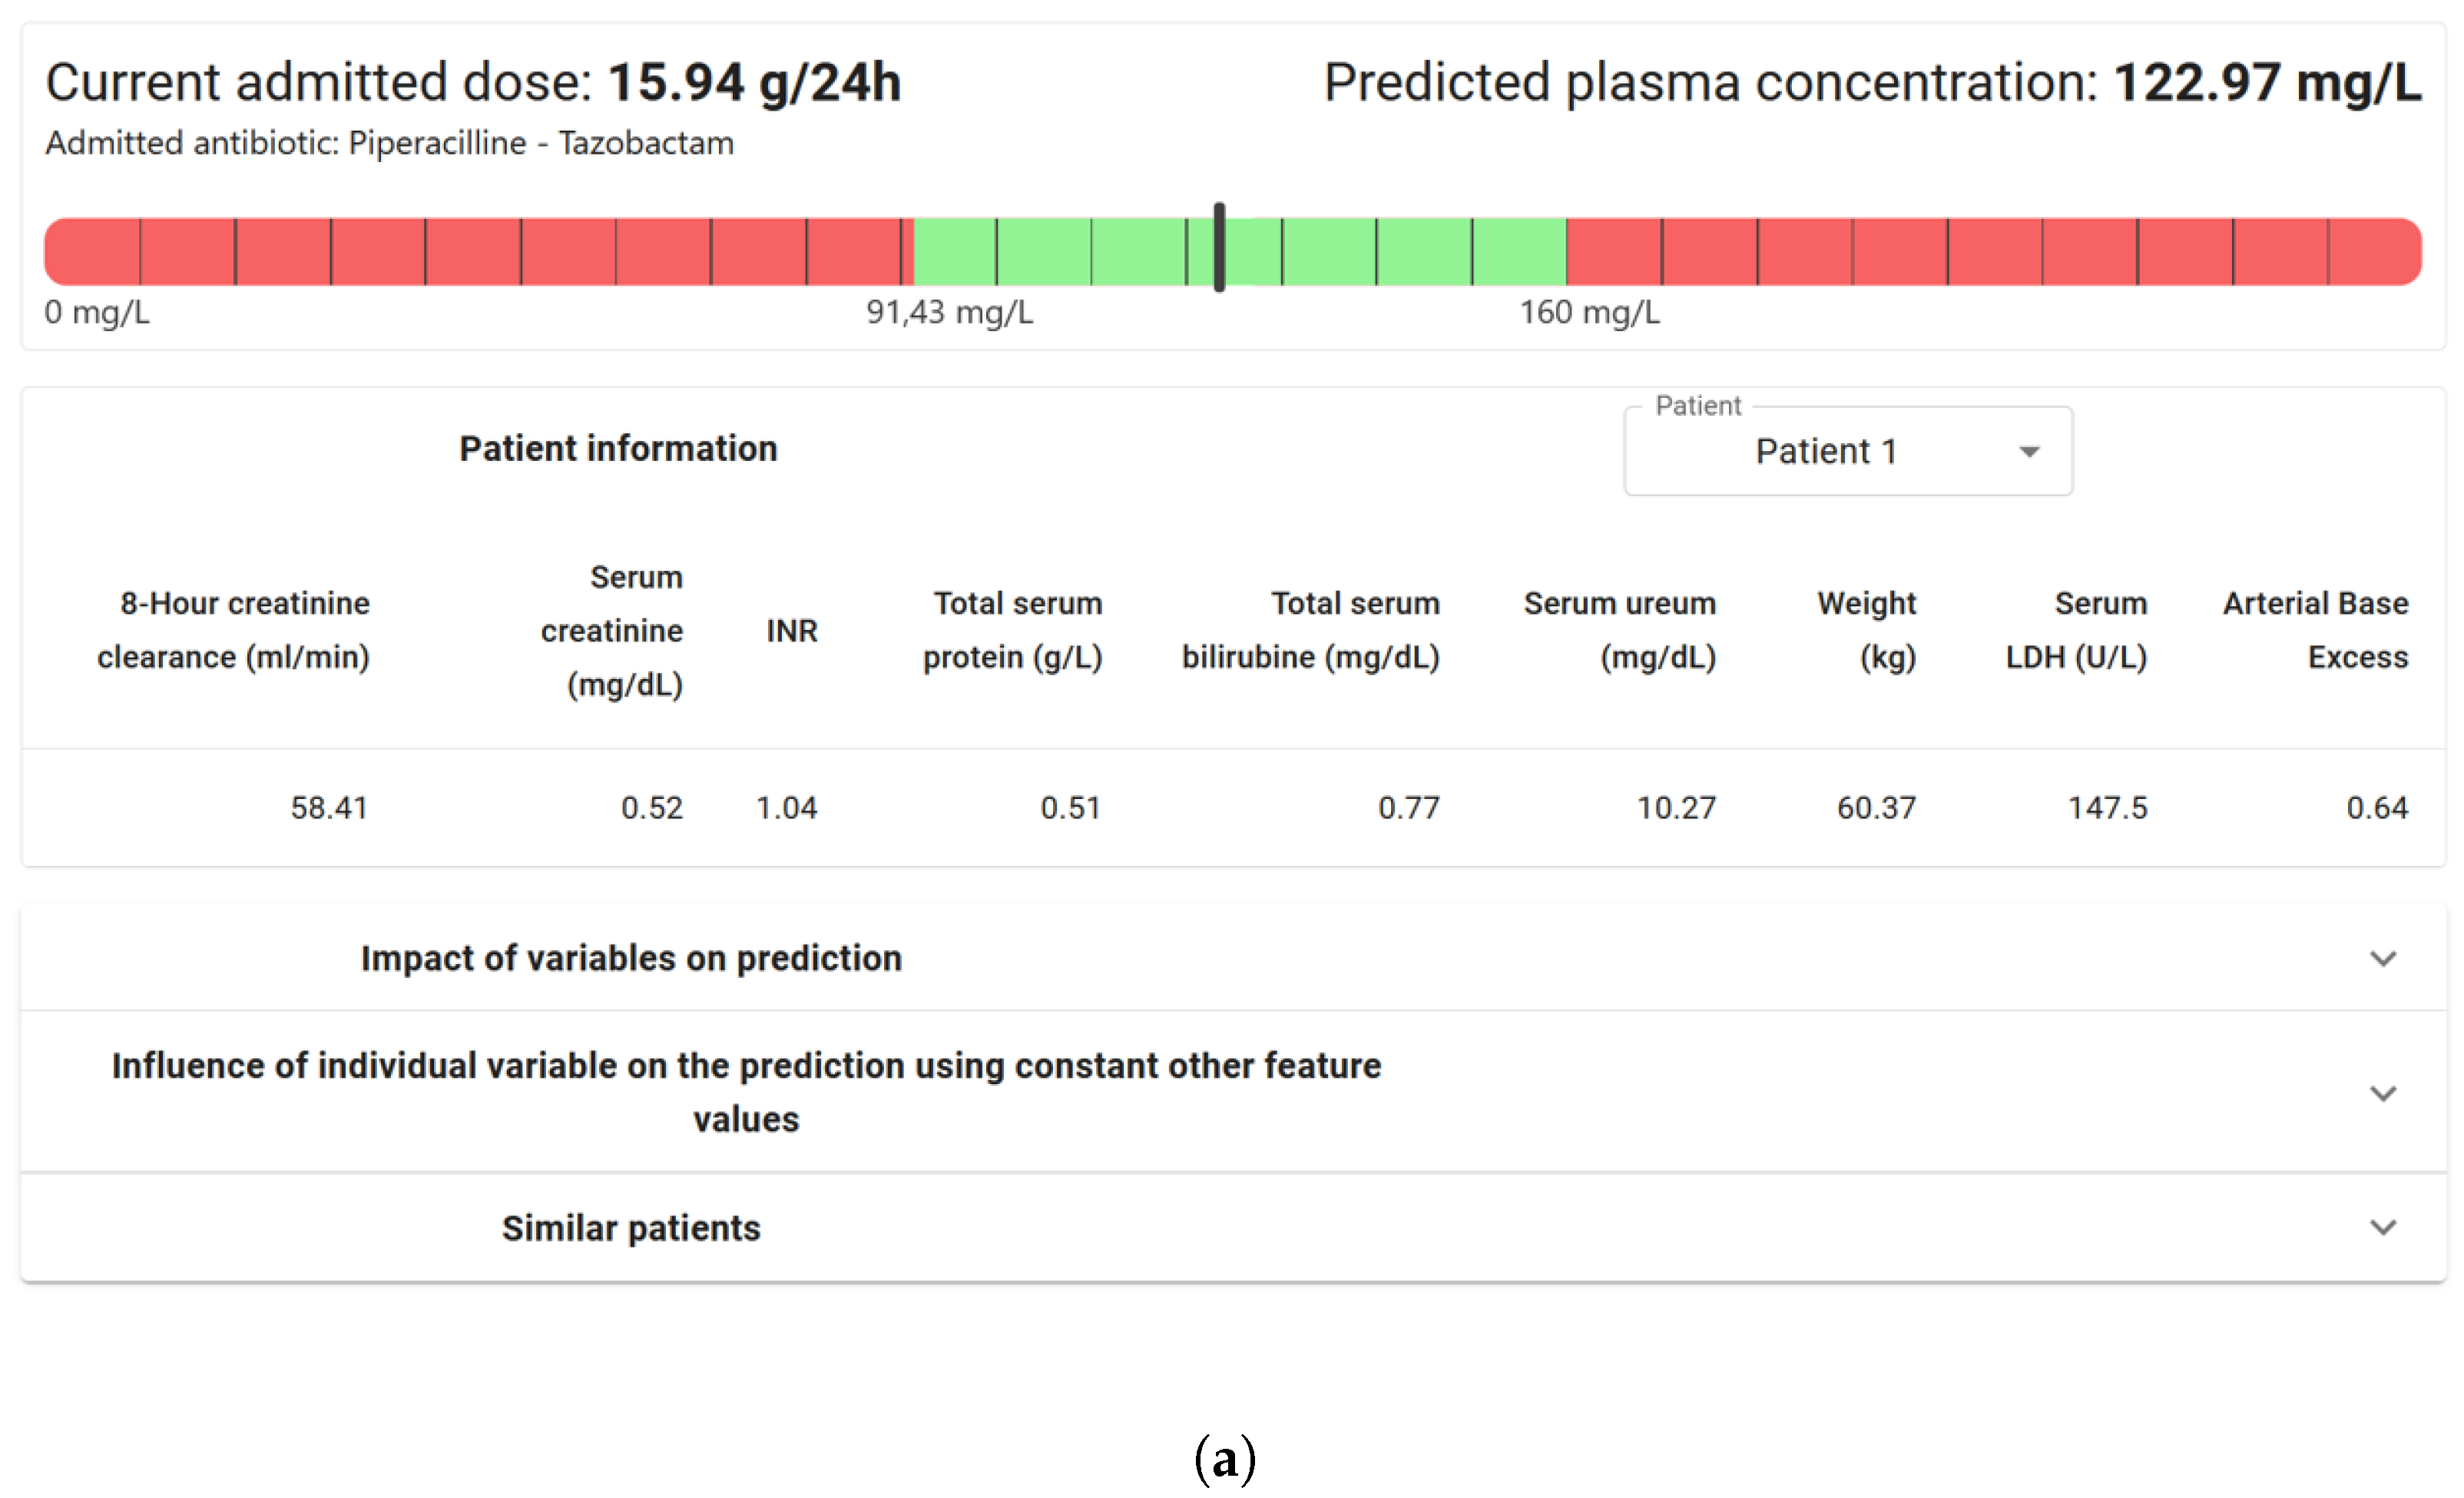Expand the Impact of variables on prediction heading
The height and width of the screenshot is (1498, 2464).
click(631, 958)
